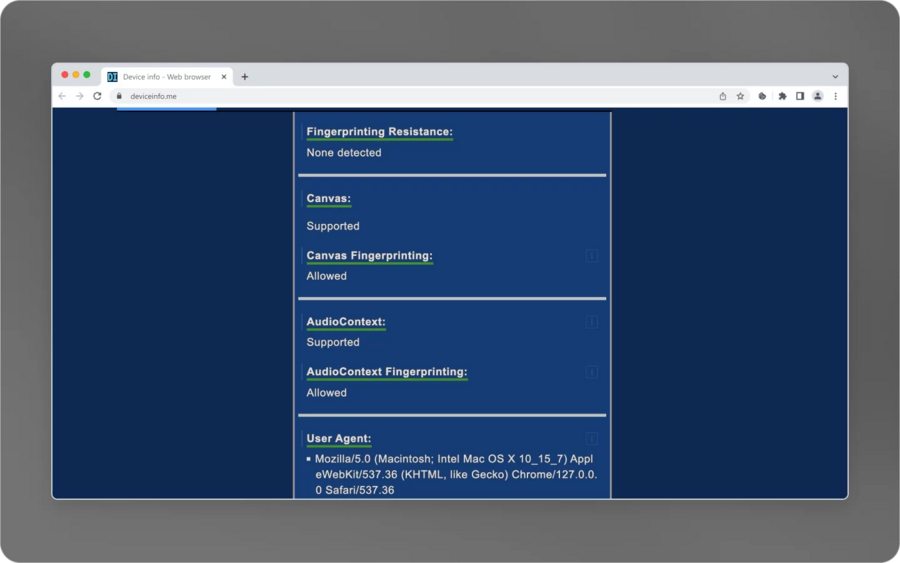Screen dimensions: 900x563
Task: Open the Chrome three-dot menu
Action: (x=835, y=96)
